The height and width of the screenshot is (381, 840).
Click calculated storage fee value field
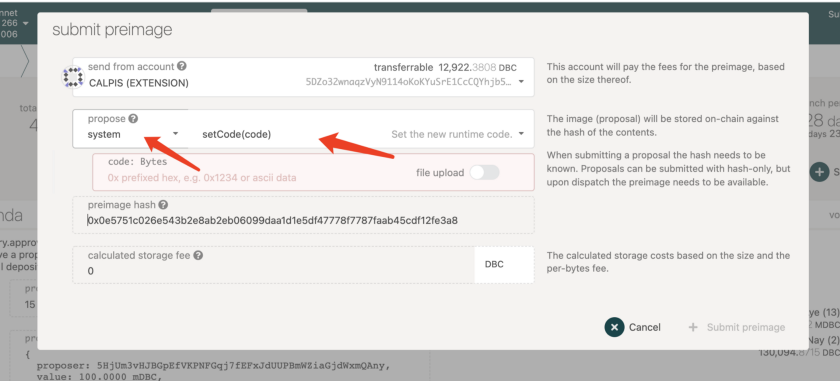(274, 265)
